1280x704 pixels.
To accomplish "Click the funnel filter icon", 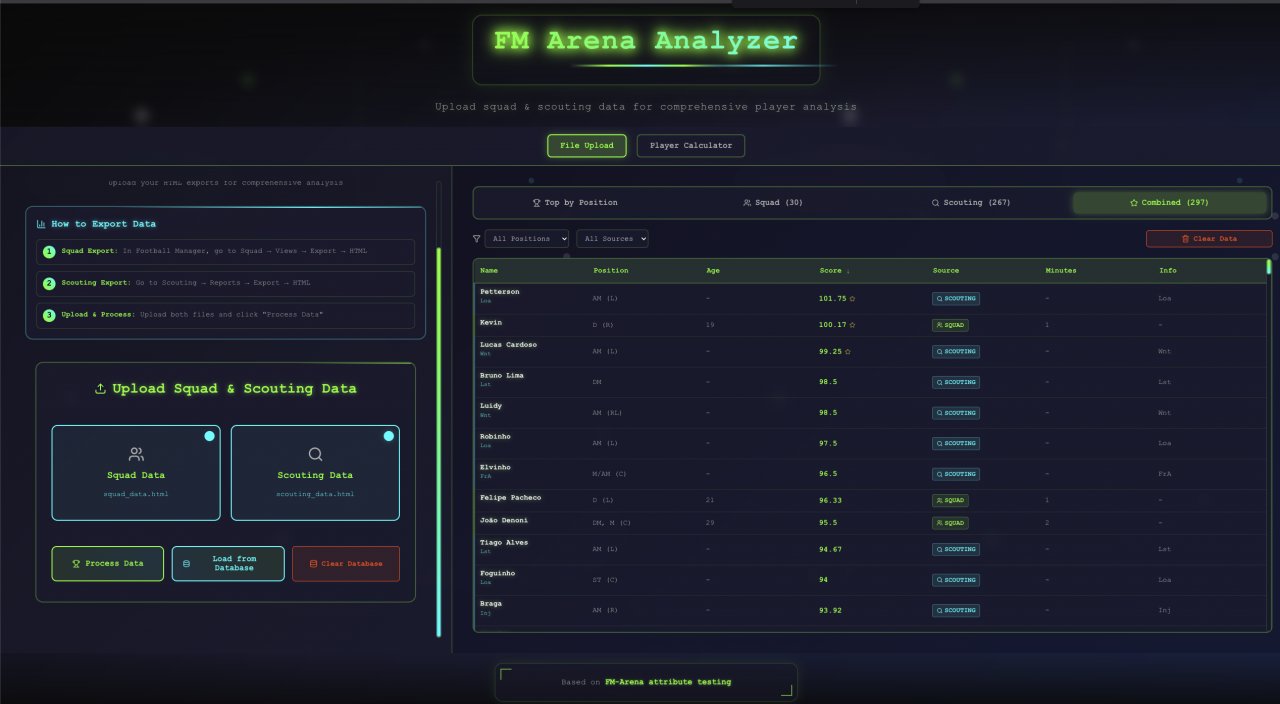I will click(476, 239).
